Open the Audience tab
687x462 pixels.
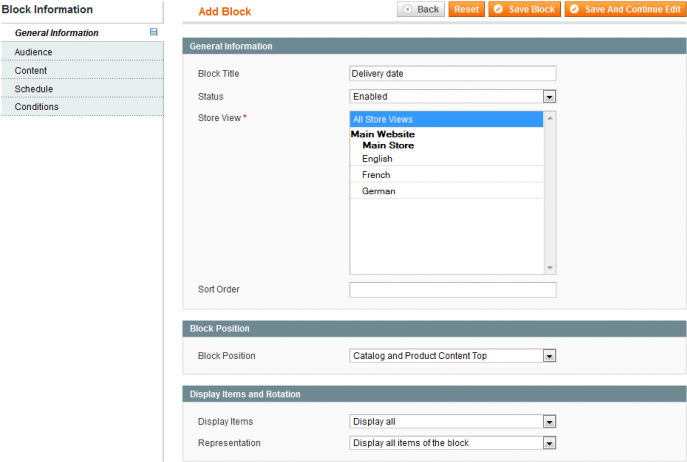point(82,52)
